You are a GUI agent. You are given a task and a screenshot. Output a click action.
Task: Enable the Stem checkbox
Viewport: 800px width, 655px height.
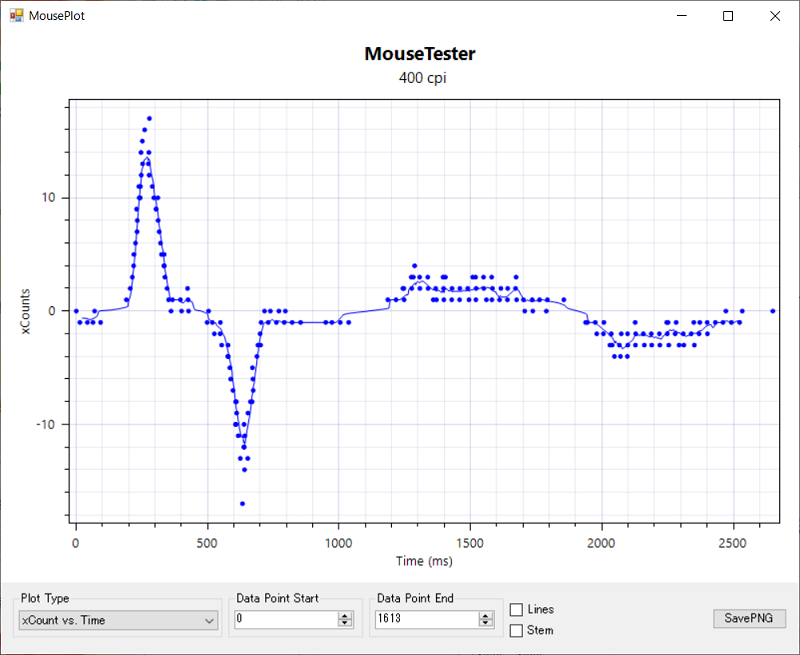click(x=516, y=631)
